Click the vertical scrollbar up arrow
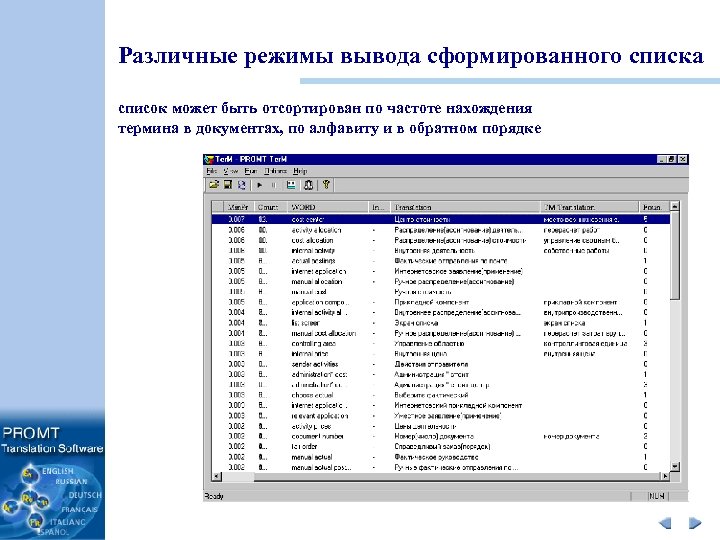Image resolution: width=720 pixels, height=540 pixels. click(x=675, y=206)
